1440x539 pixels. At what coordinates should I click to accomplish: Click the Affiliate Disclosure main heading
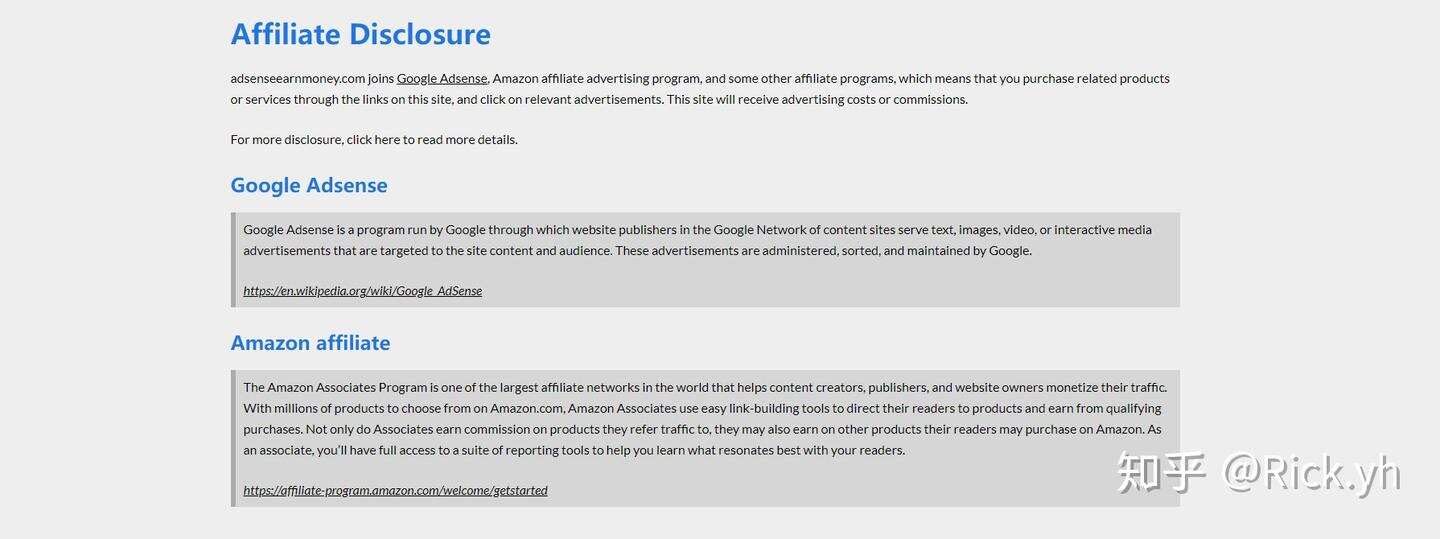coord(361,34)
